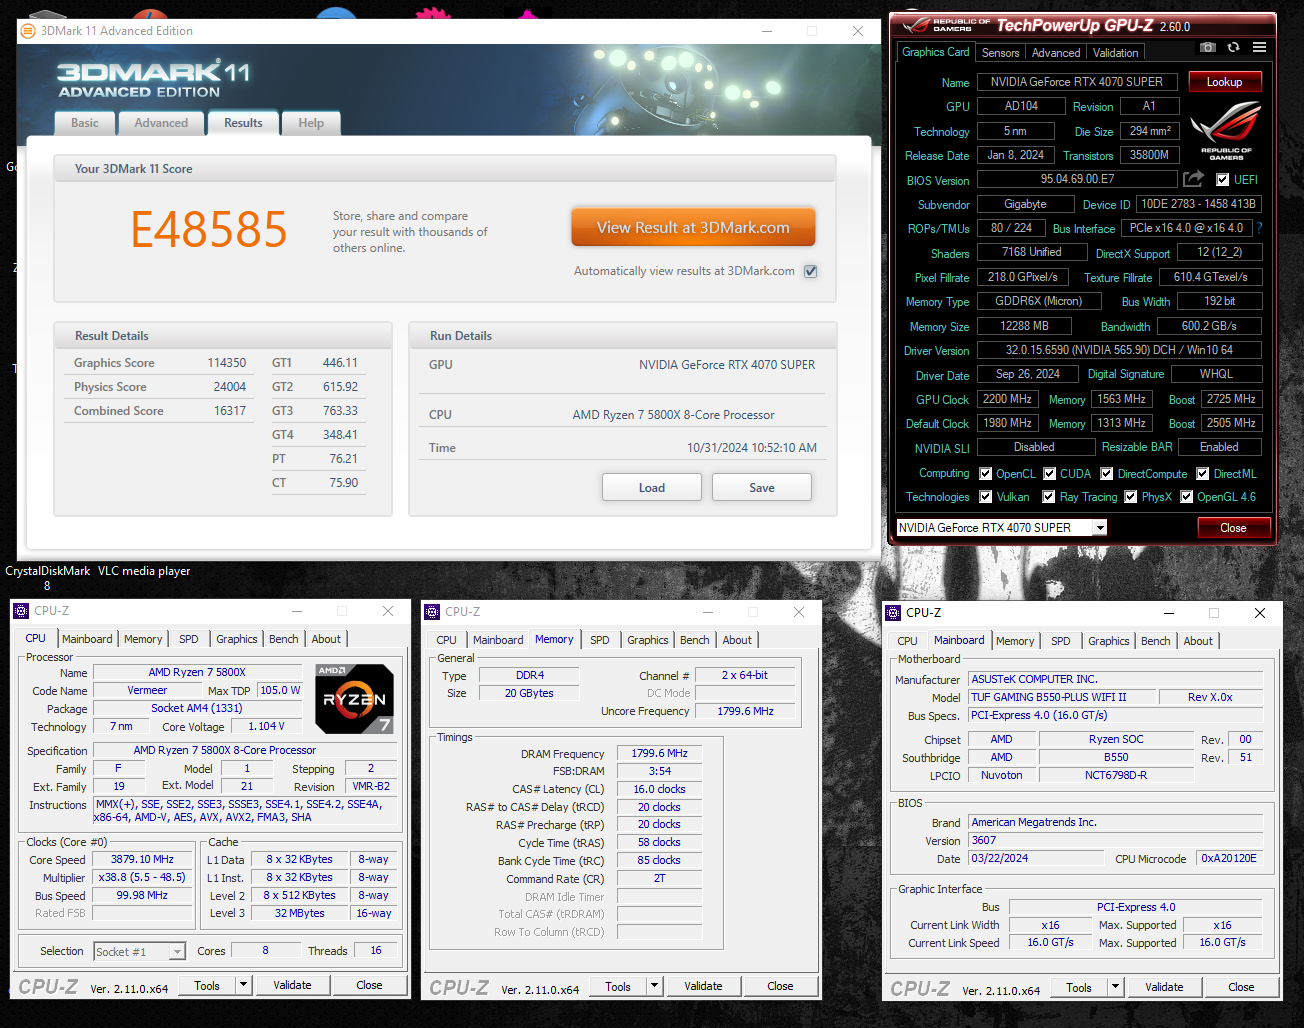Screen dimensions: 1304x1028
Task: Switch to the Advanced tab in 3DMark 11
Action: click(161, 123)
